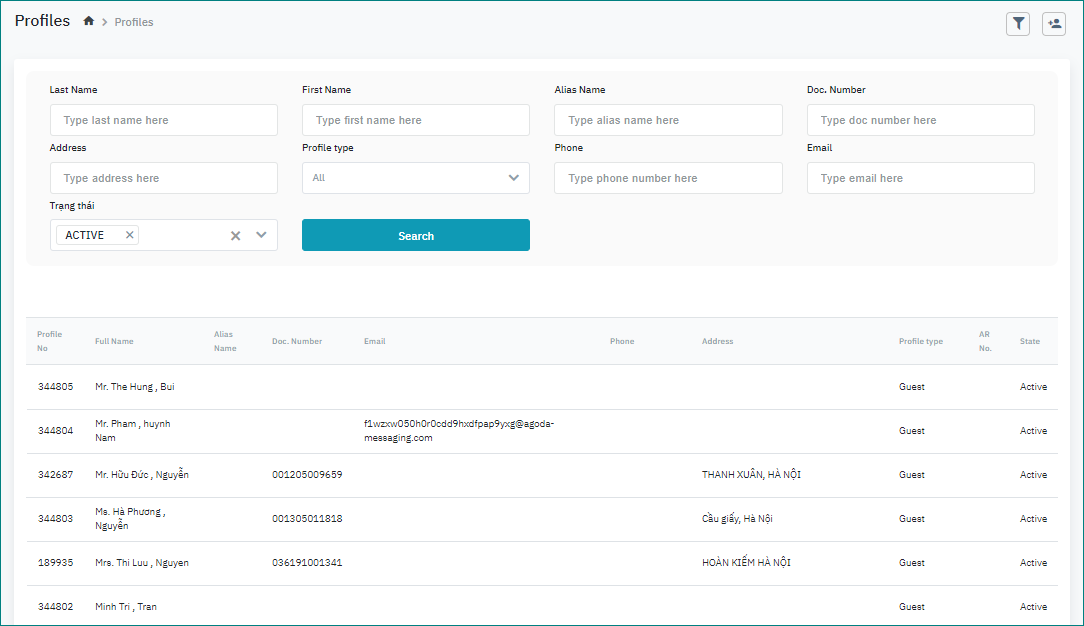1084x626 pixels.
Task: Click into the Address input field
Action: tap(163, 178)
